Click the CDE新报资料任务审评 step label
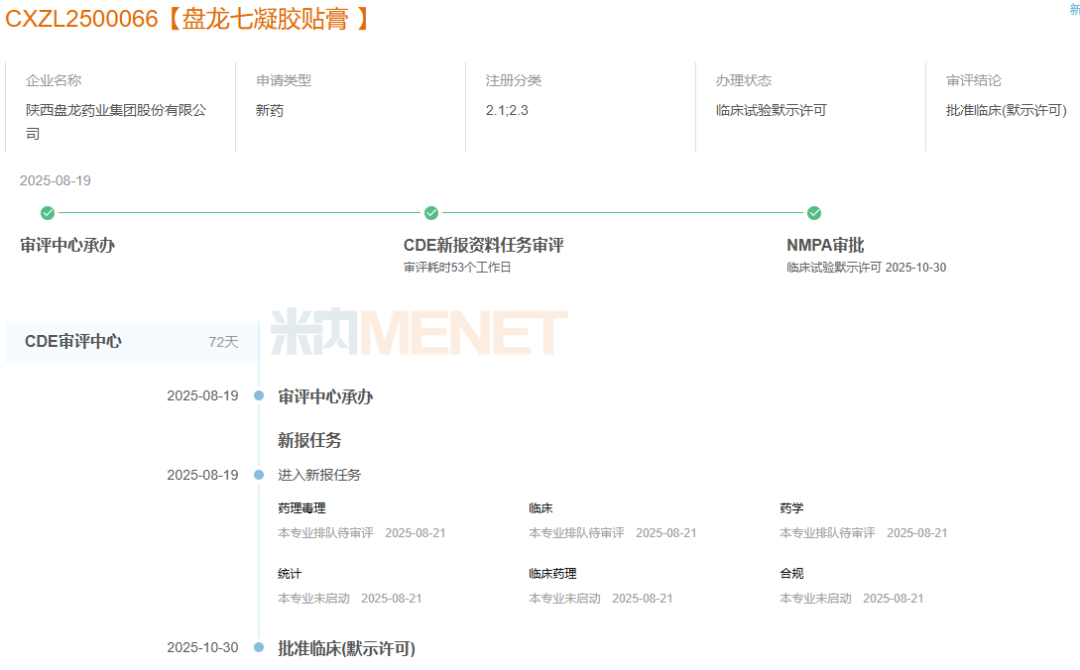Image resolution: width=1080 pixels, height=670 pixels. point(484,245)
